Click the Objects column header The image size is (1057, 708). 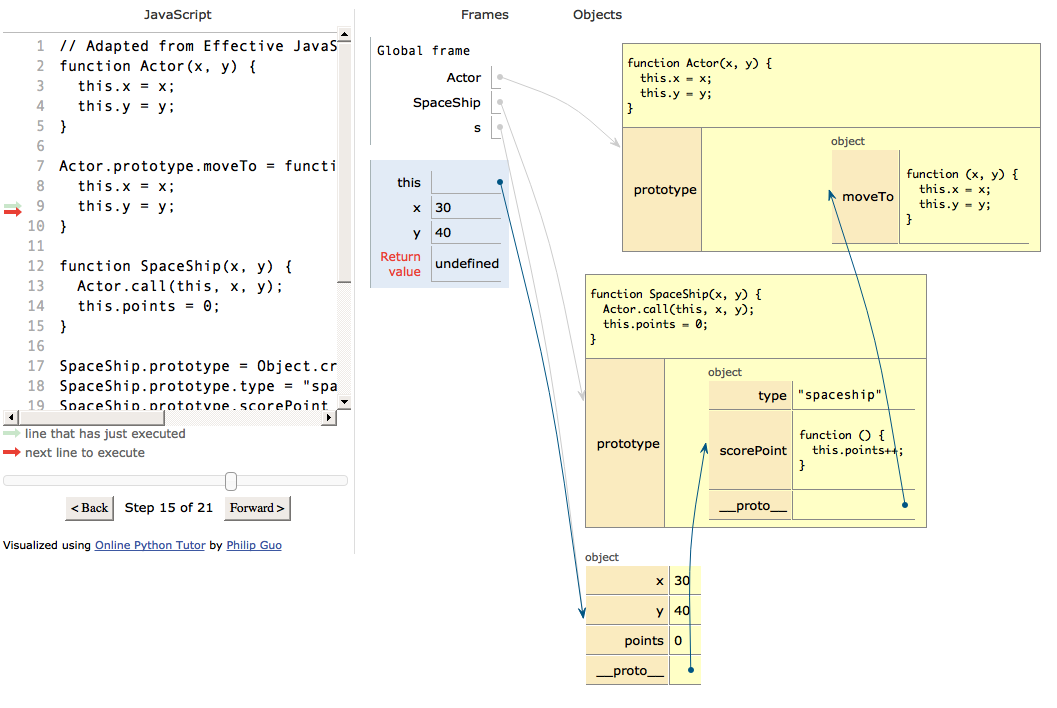point(597,15)
